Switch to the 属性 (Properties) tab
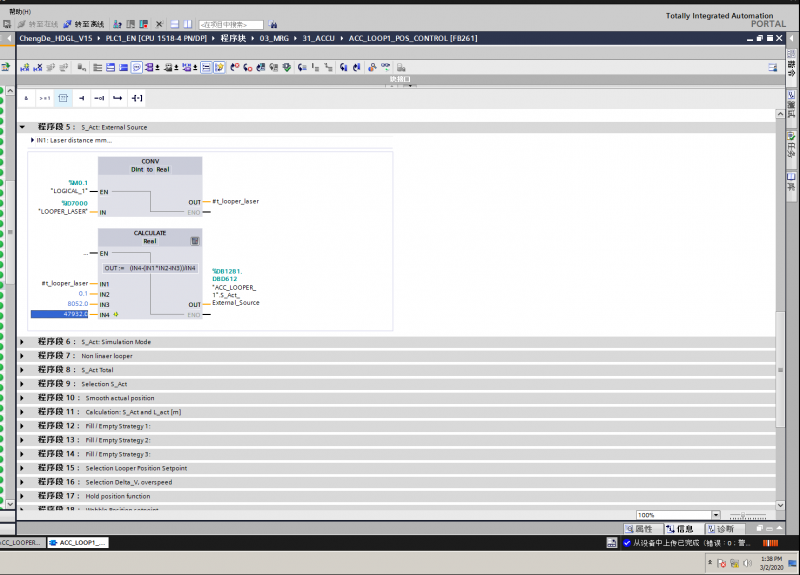This screenshot has width=800, height=575. coord(639,528)
